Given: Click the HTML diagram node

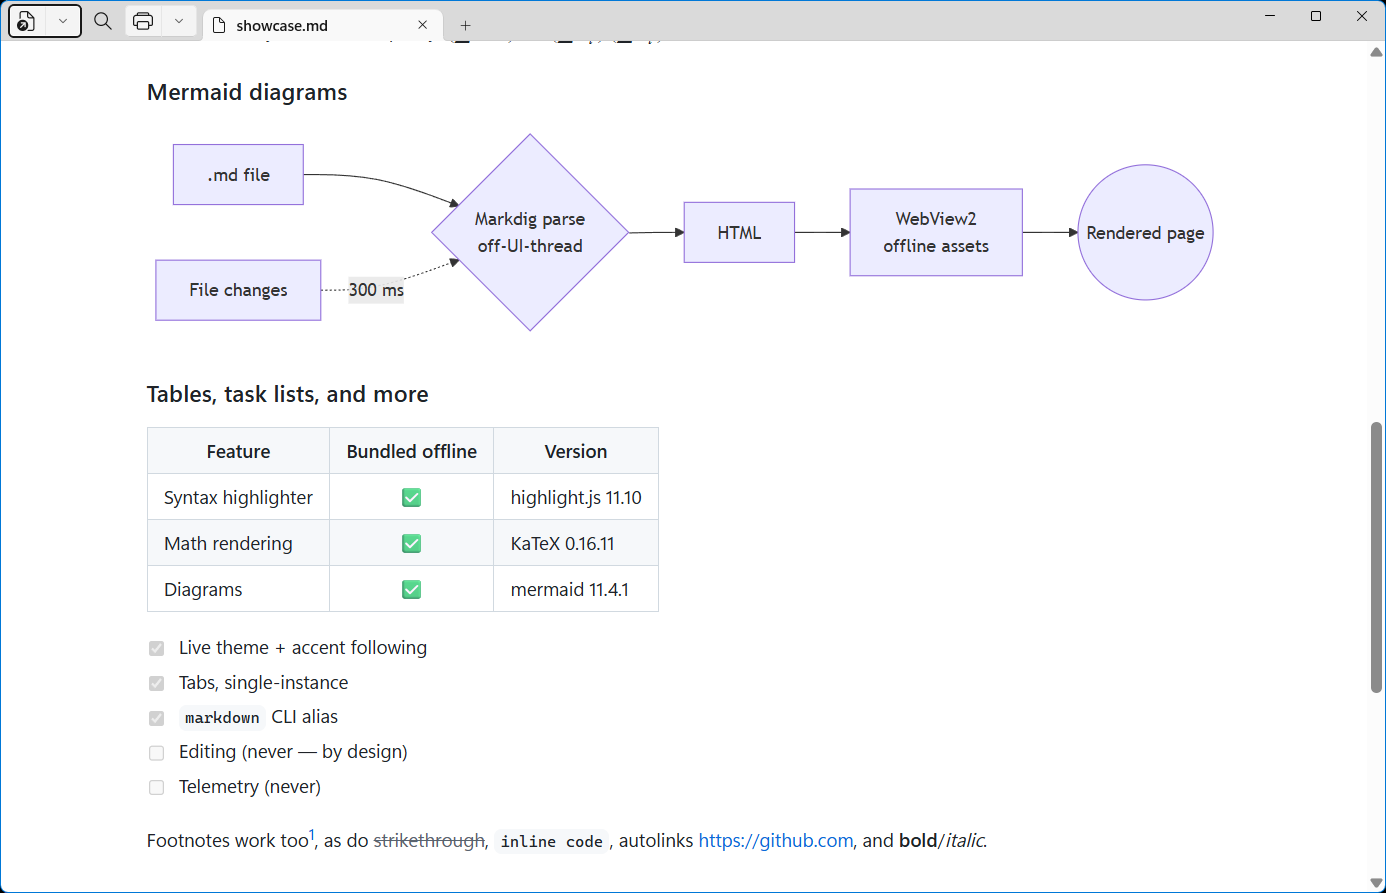Looking at the screenshot, I should tap(739, 233).
